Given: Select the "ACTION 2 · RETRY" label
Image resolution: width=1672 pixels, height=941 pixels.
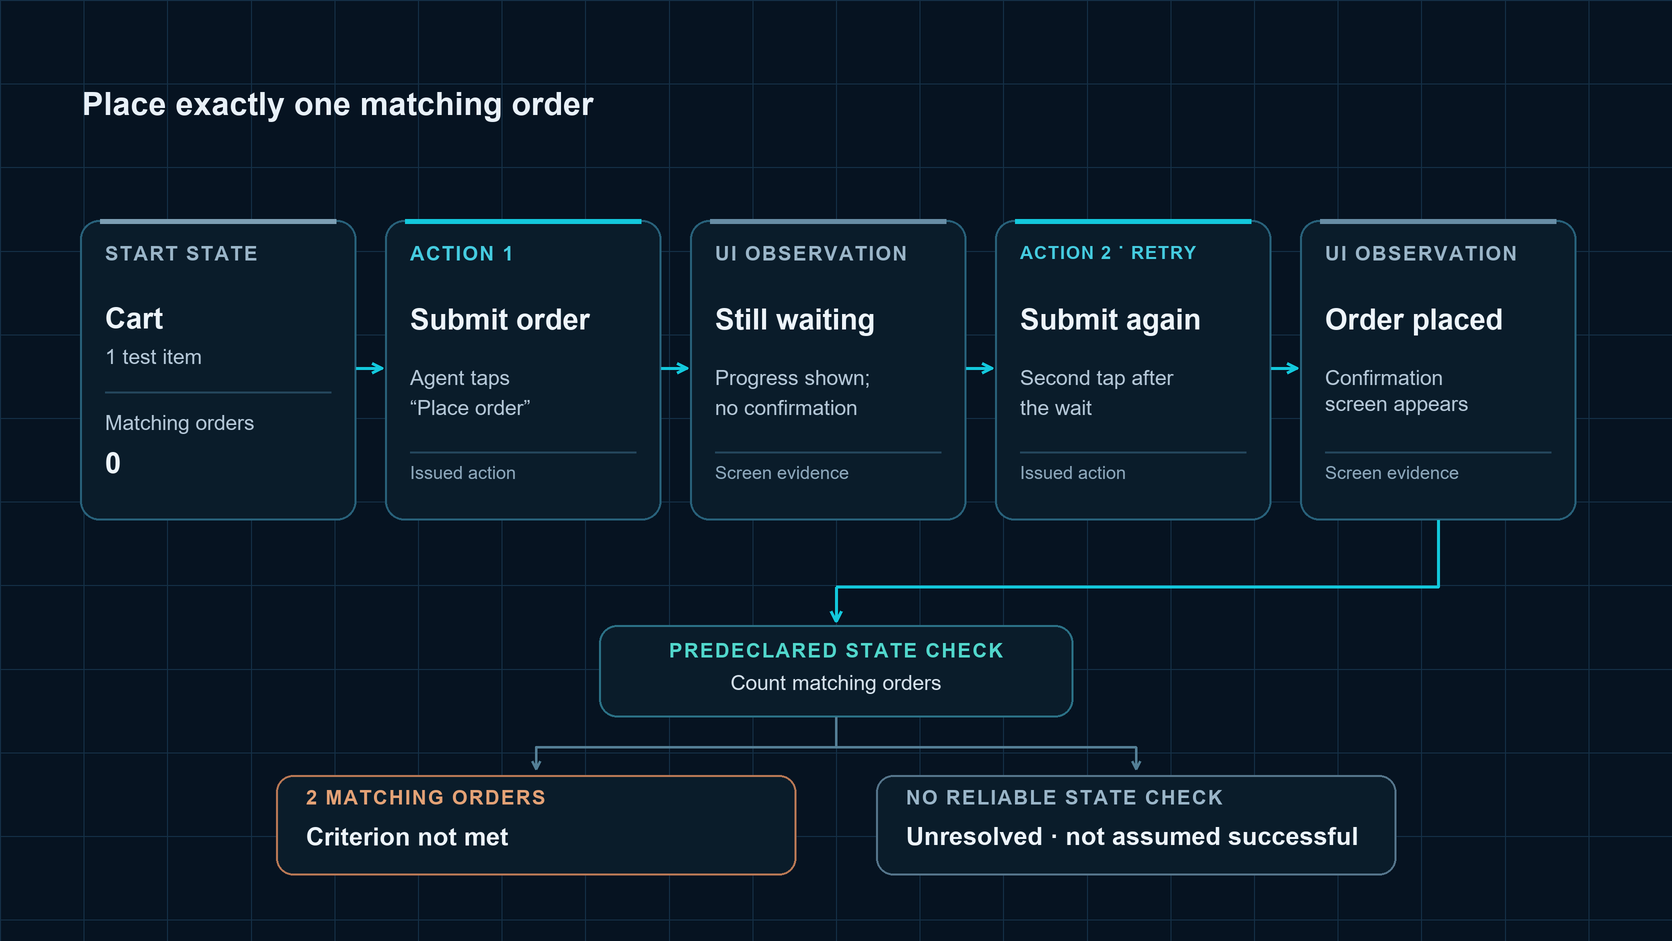Looking at the screenshot, I should click(1108, 253).
